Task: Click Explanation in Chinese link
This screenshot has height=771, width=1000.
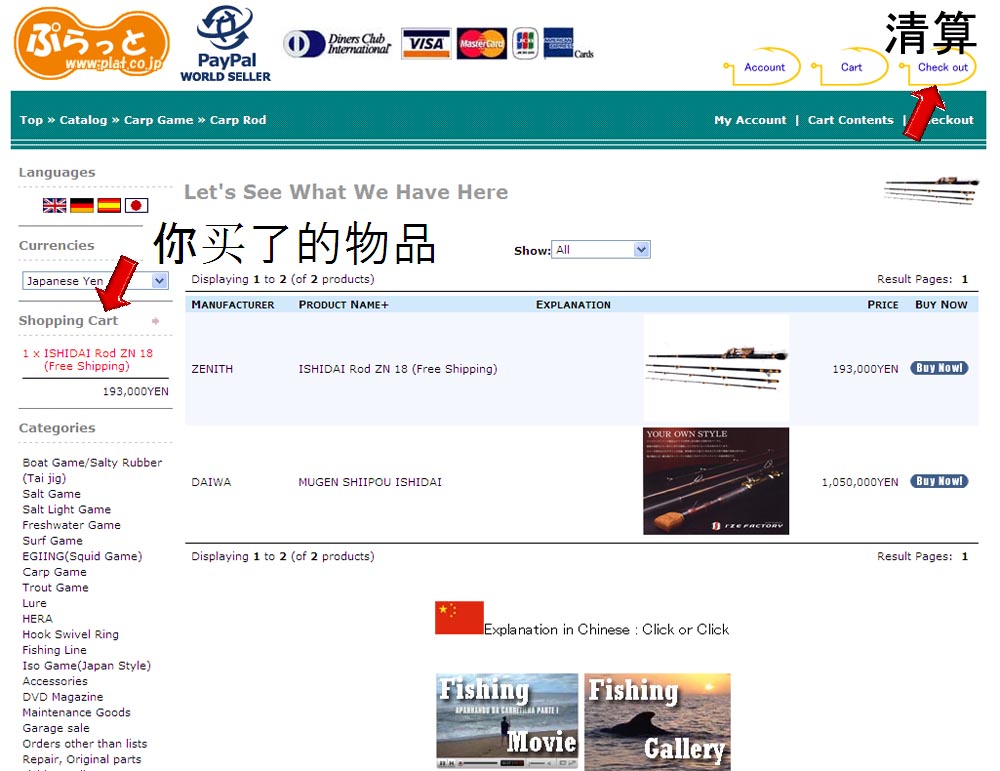Action: click(607, 629)
